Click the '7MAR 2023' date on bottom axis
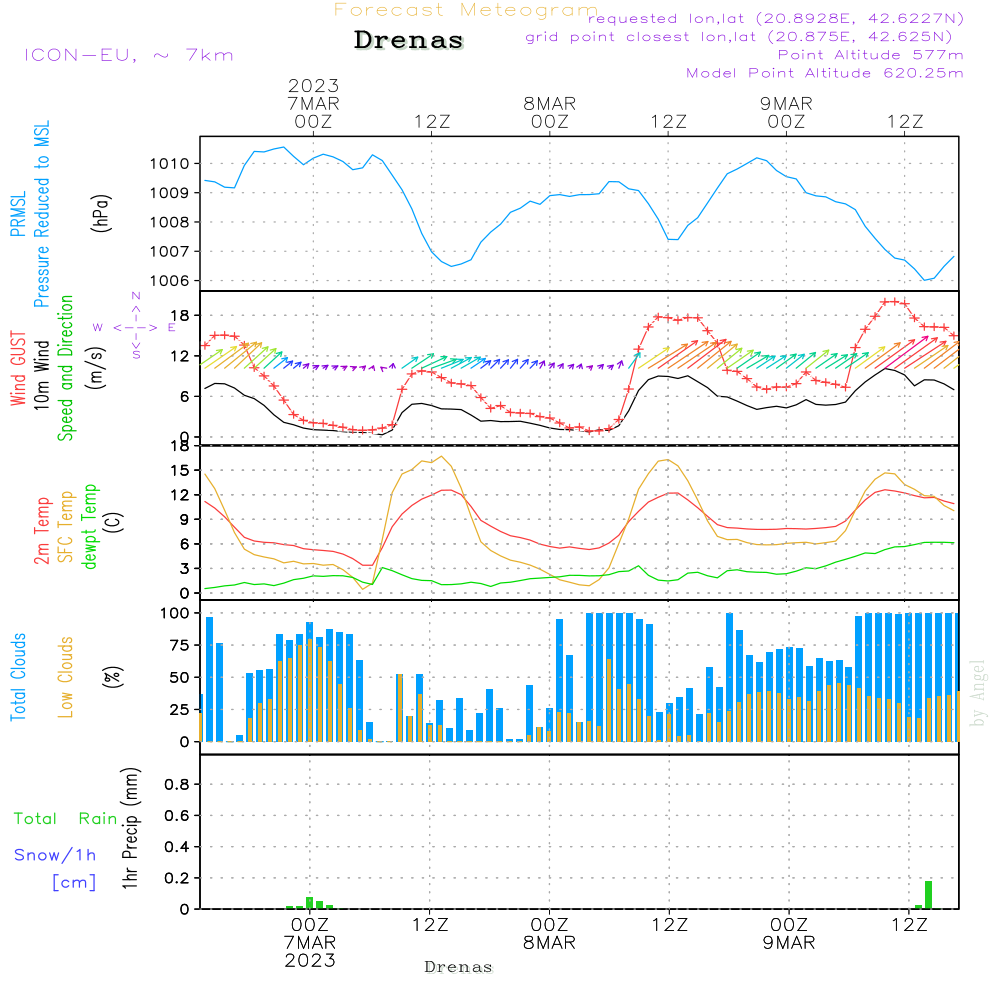The image size is (1000, 1000). click(310, 951)
